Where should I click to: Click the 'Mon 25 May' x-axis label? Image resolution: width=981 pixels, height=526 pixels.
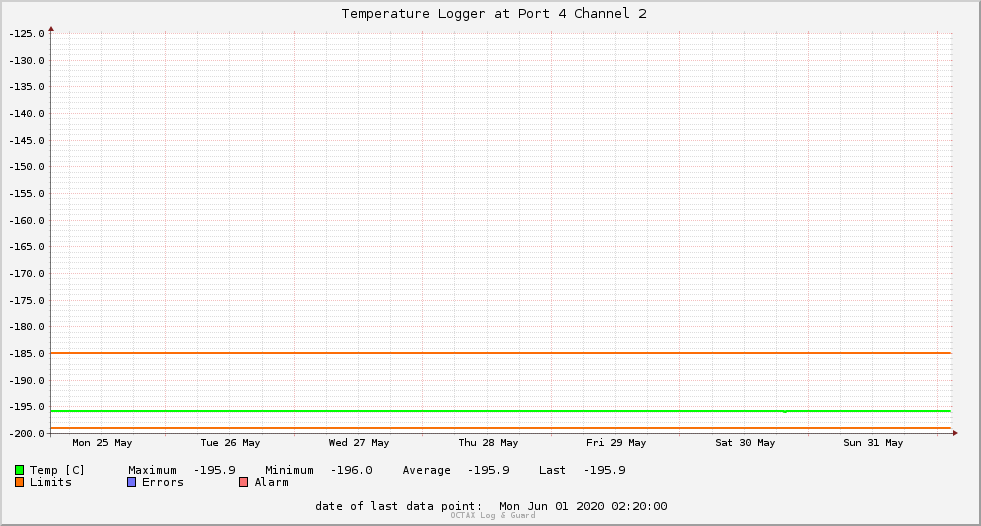click(x=102, y=443)
